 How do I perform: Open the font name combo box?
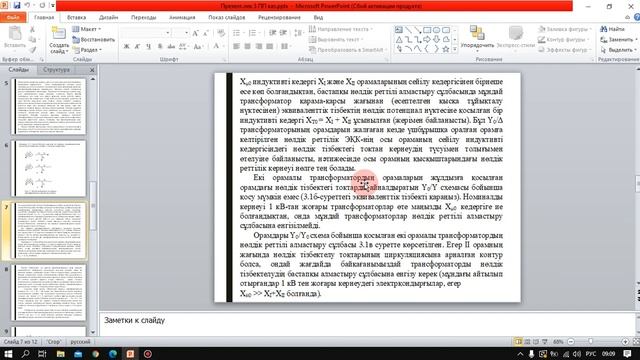pos(145,33)
